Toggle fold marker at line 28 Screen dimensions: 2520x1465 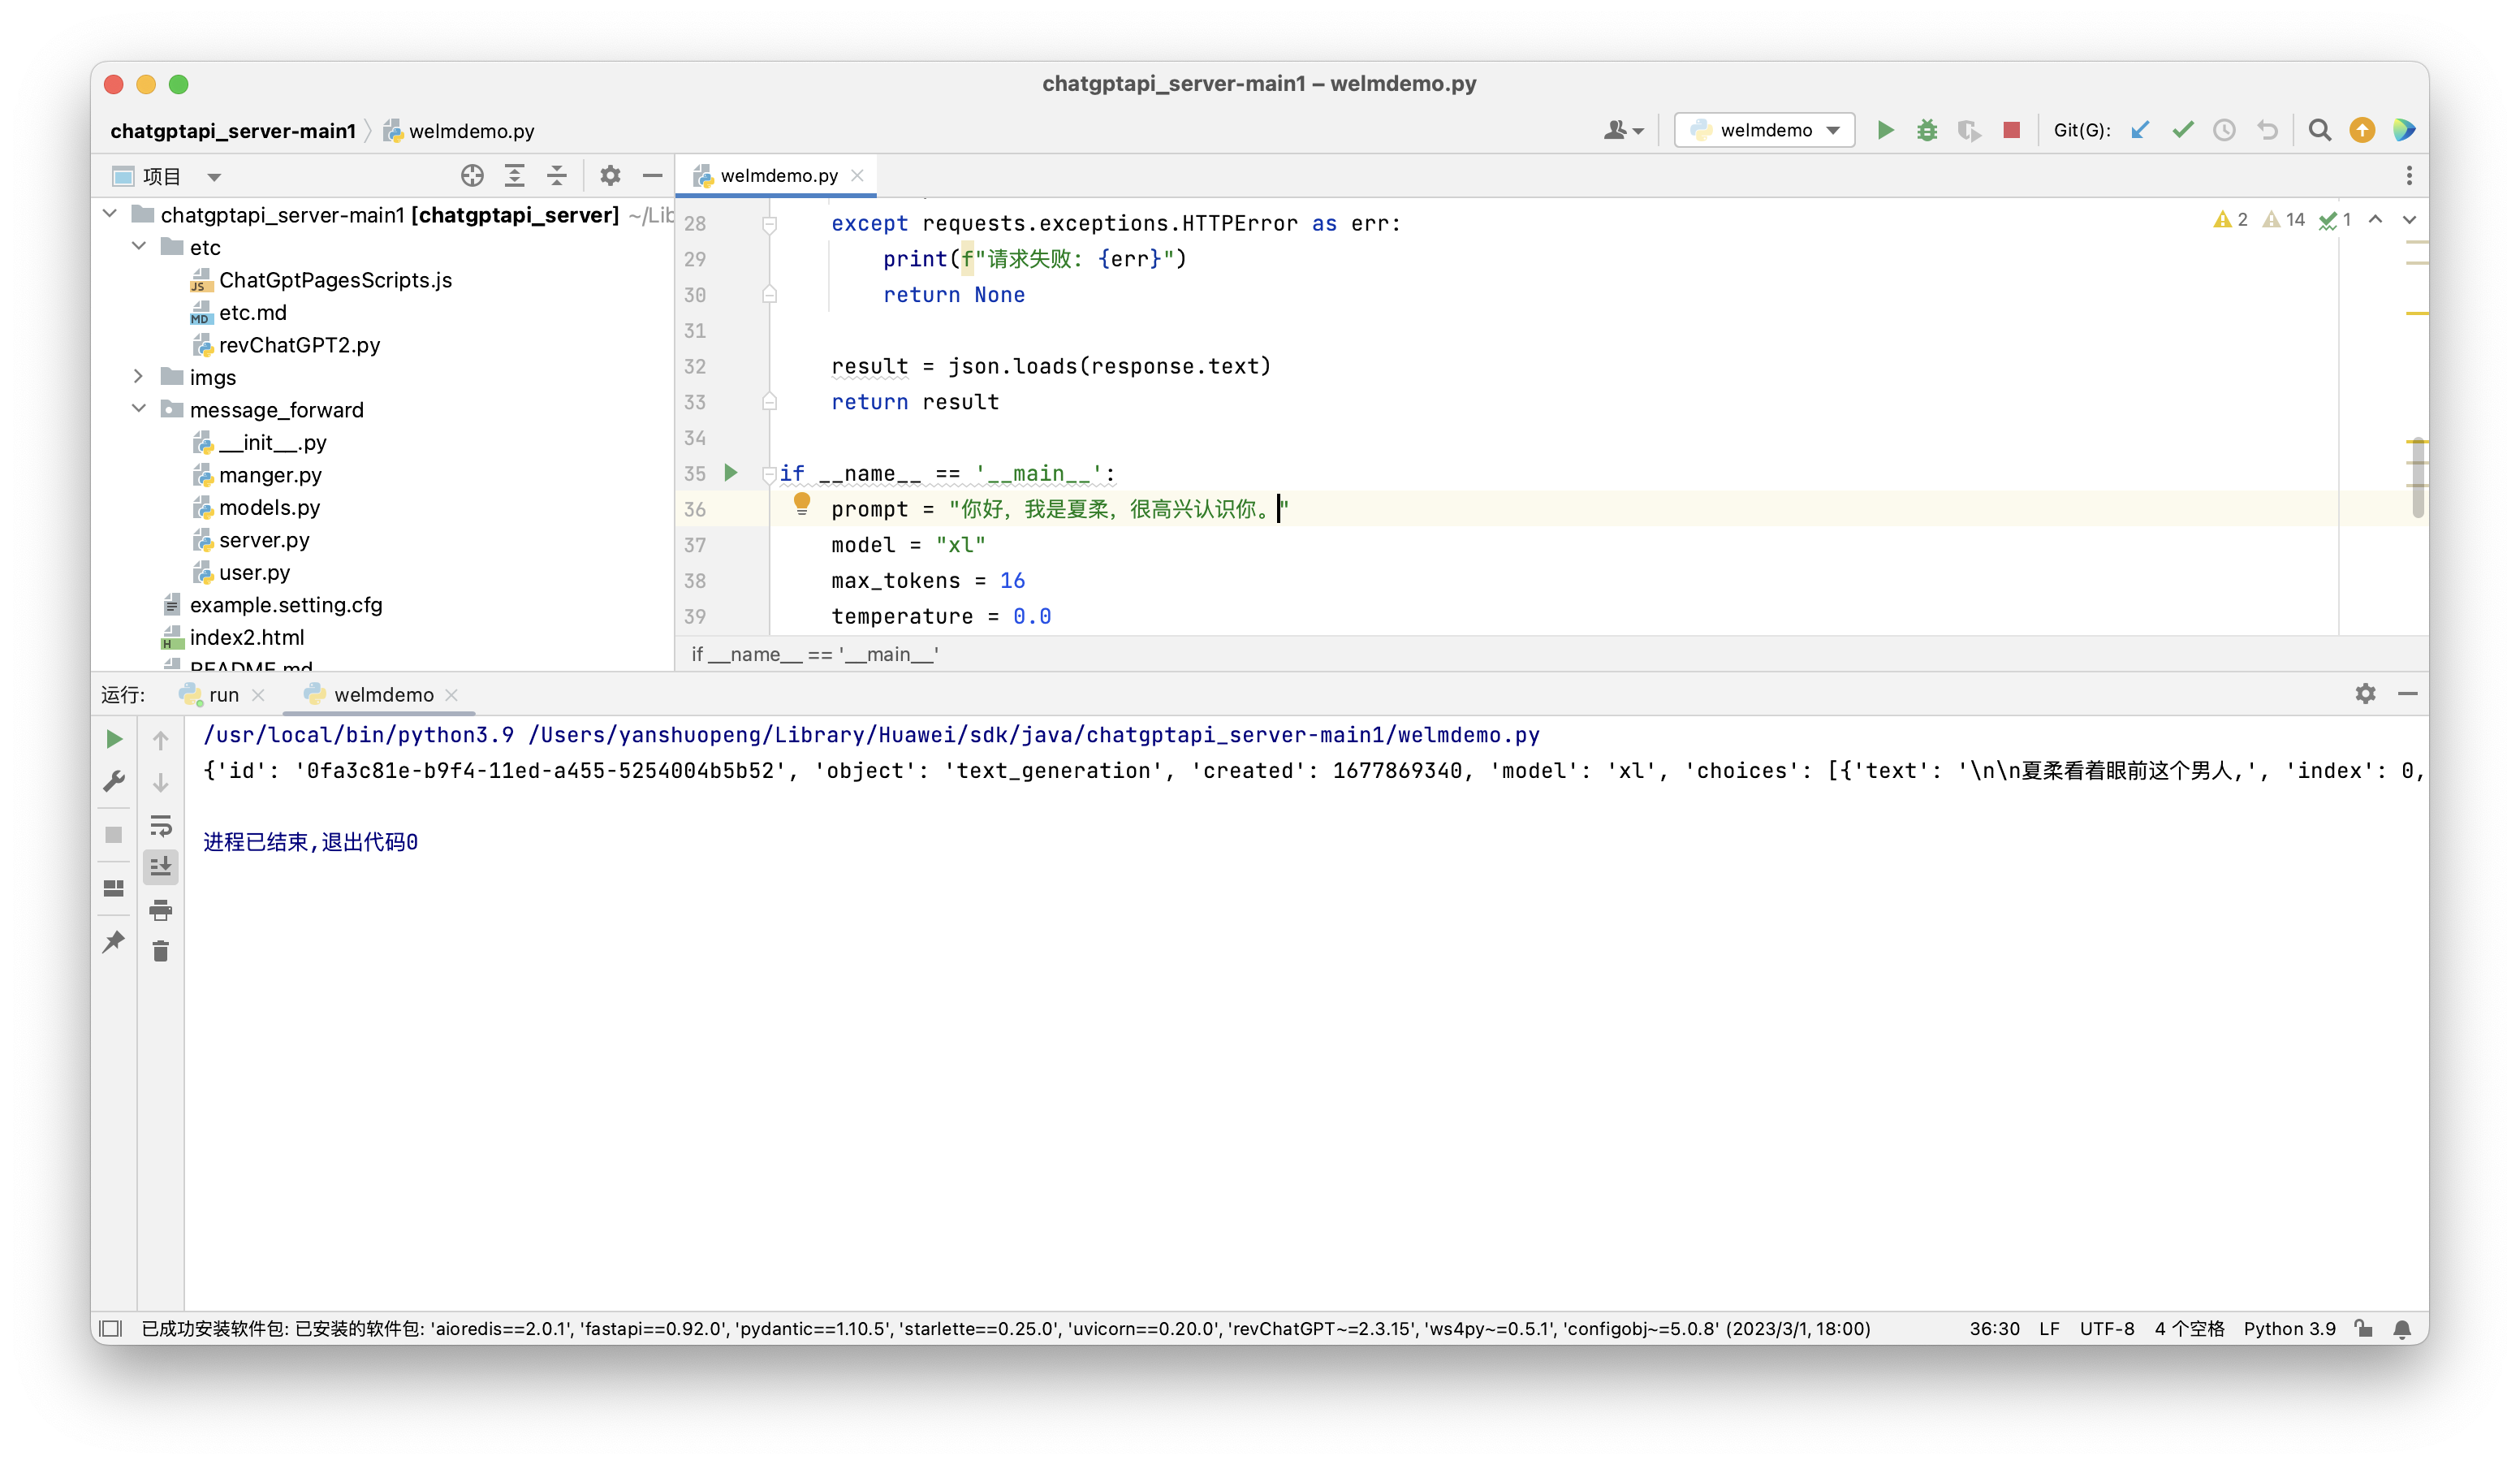pos(769,224)
